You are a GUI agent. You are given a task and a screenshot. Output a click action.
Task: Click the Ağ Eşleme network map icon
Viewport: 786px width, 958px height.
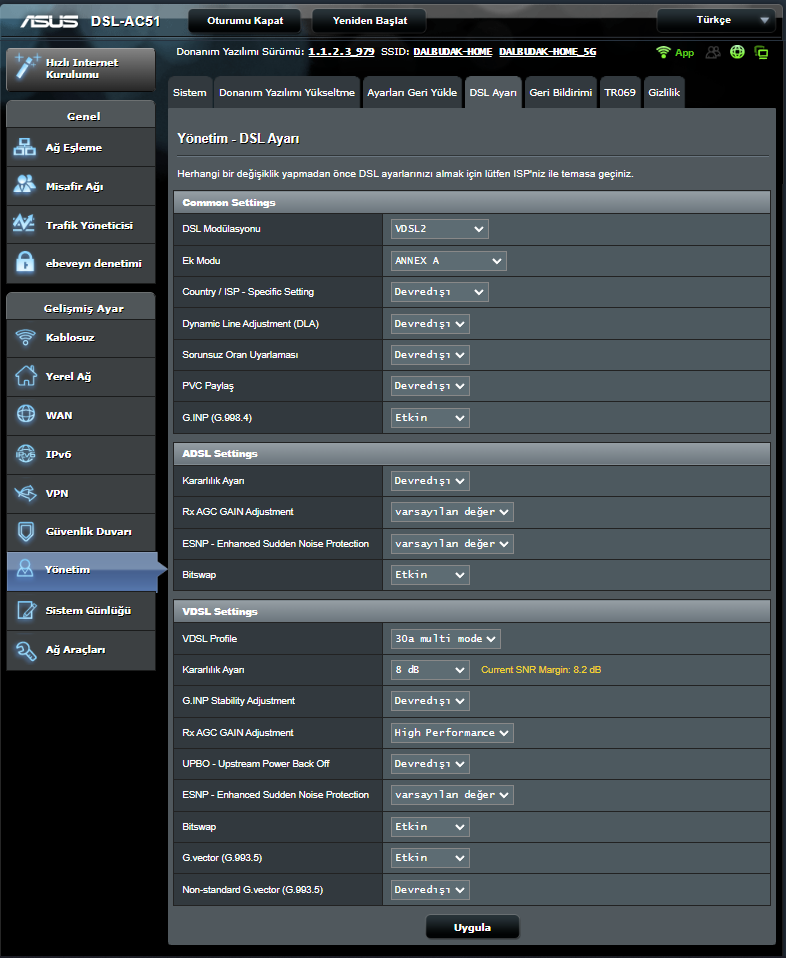(24, 147)
